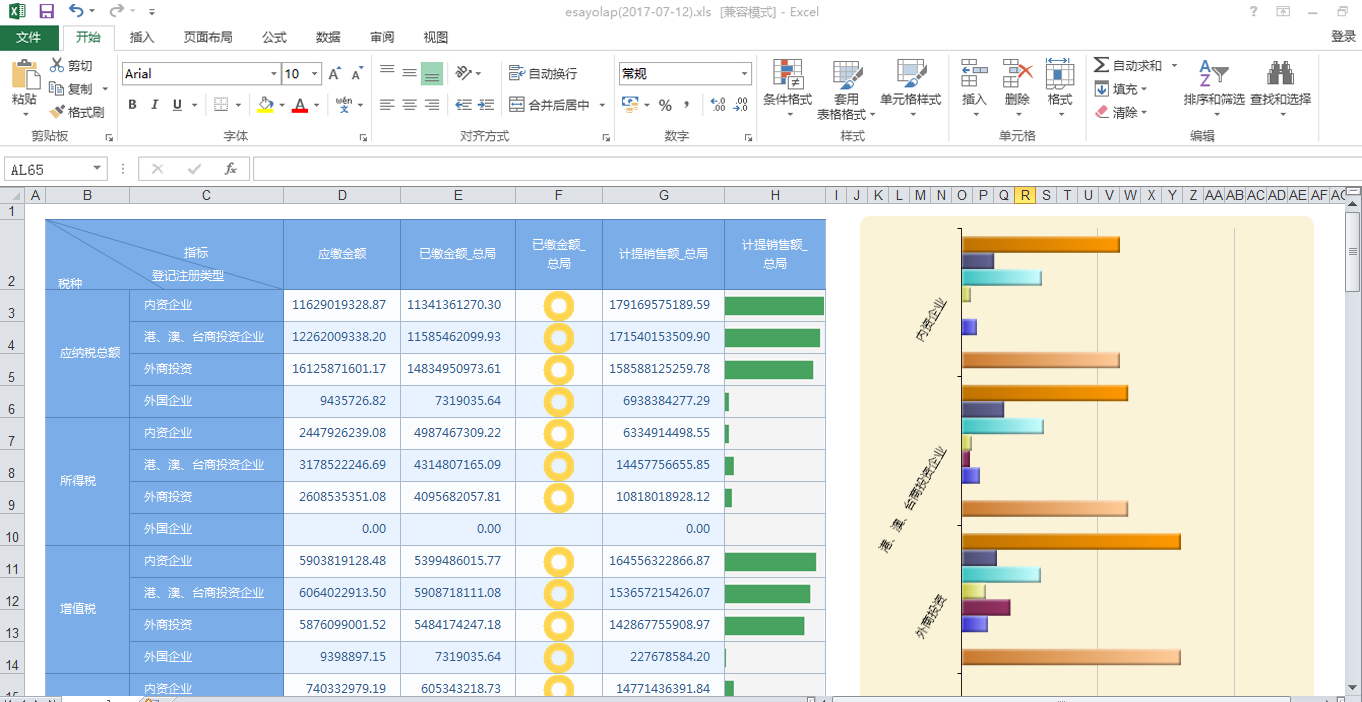Increase decimal places
This screenshot has width=1362, height=702.
coord(717,105)
